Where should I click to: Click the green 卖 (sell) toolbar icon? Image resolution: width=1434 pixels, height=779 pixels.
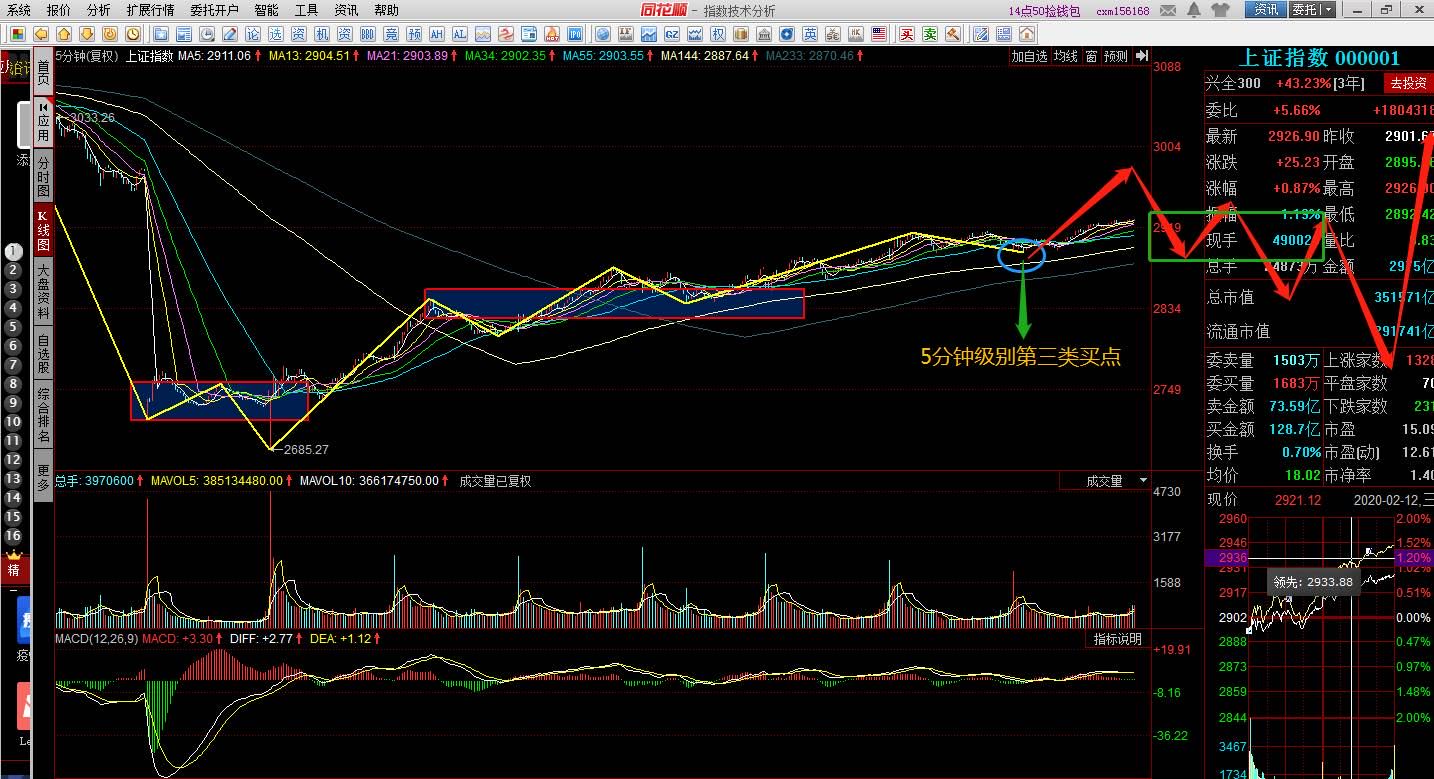pyautogui.click(x=930, y=35)
